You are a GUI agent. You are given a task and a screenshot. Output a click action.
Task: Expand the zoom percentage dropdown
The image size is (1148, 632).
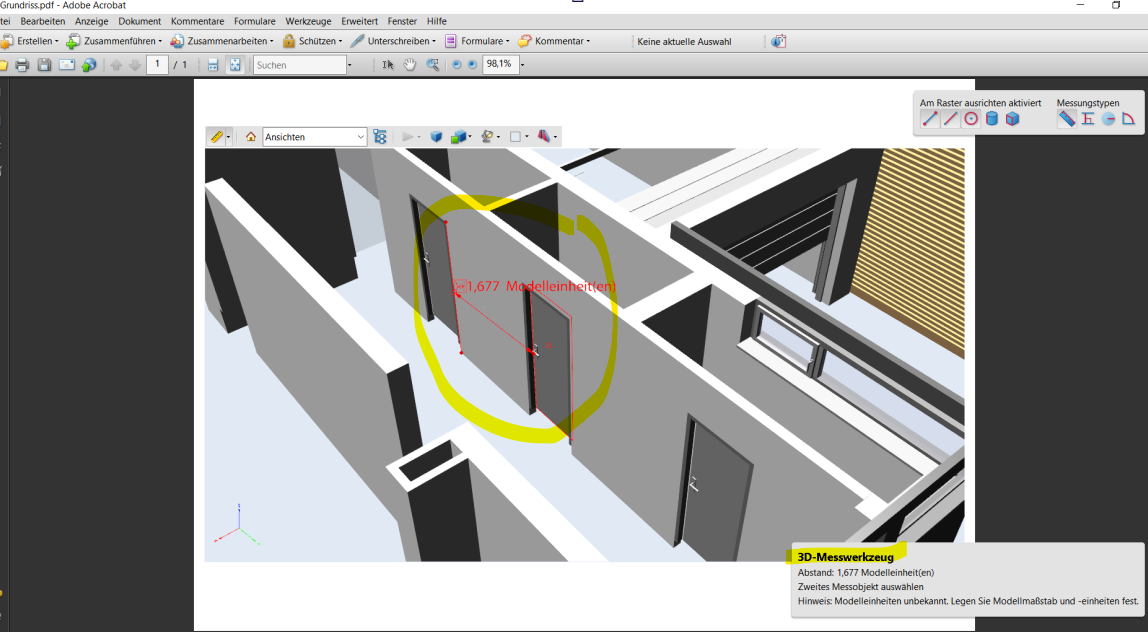[x=522, y=65]
